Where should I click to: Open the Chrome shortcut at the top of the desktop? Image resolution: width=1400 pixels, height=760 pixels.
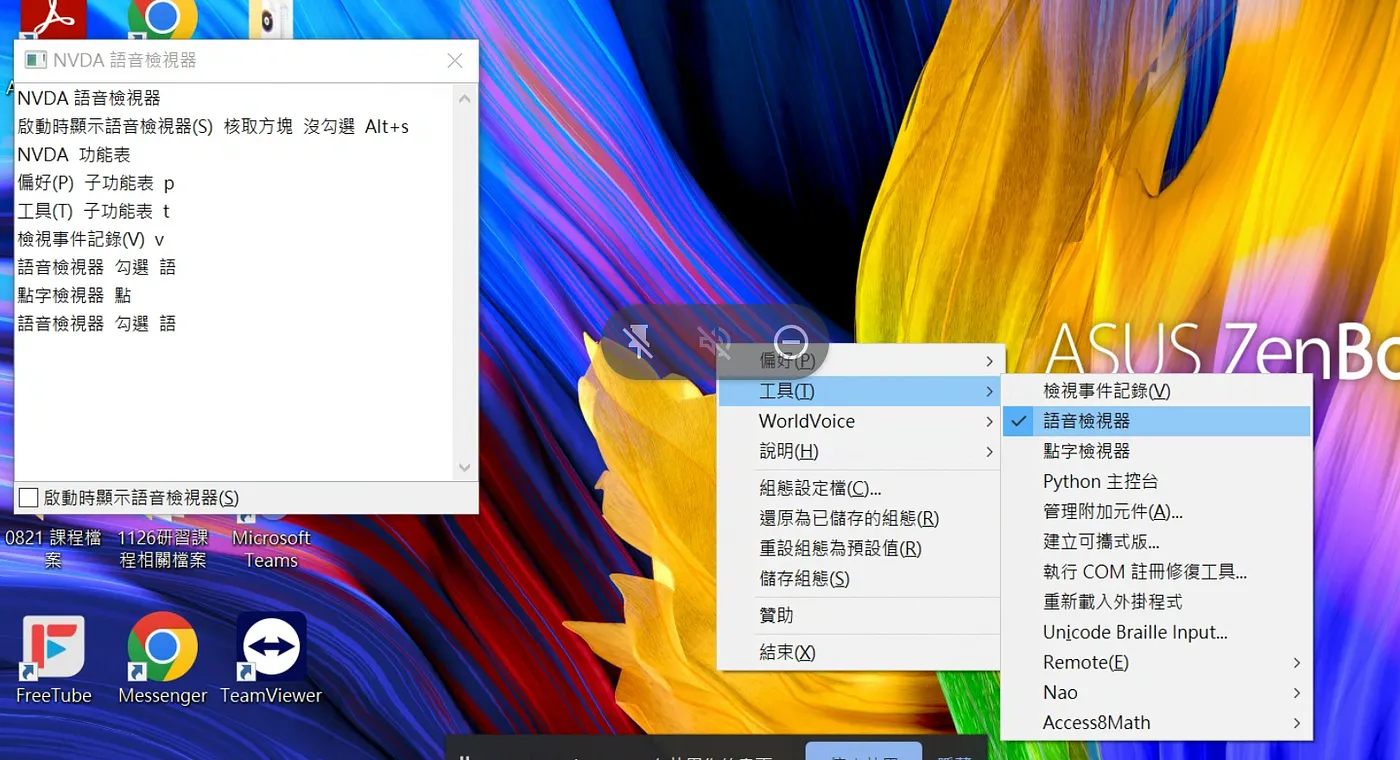[x=162, y=18]
